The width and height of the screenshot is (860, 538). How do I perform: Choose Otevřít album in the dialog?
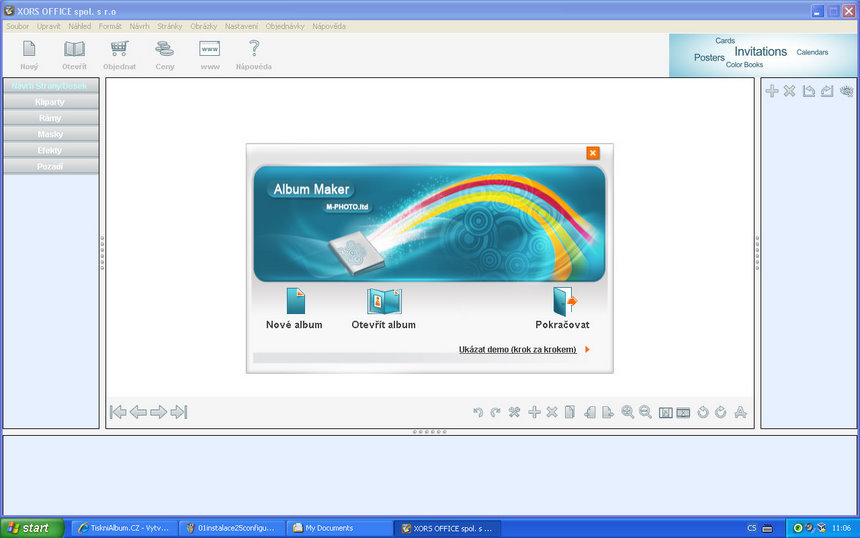click(x=383, y=309)
